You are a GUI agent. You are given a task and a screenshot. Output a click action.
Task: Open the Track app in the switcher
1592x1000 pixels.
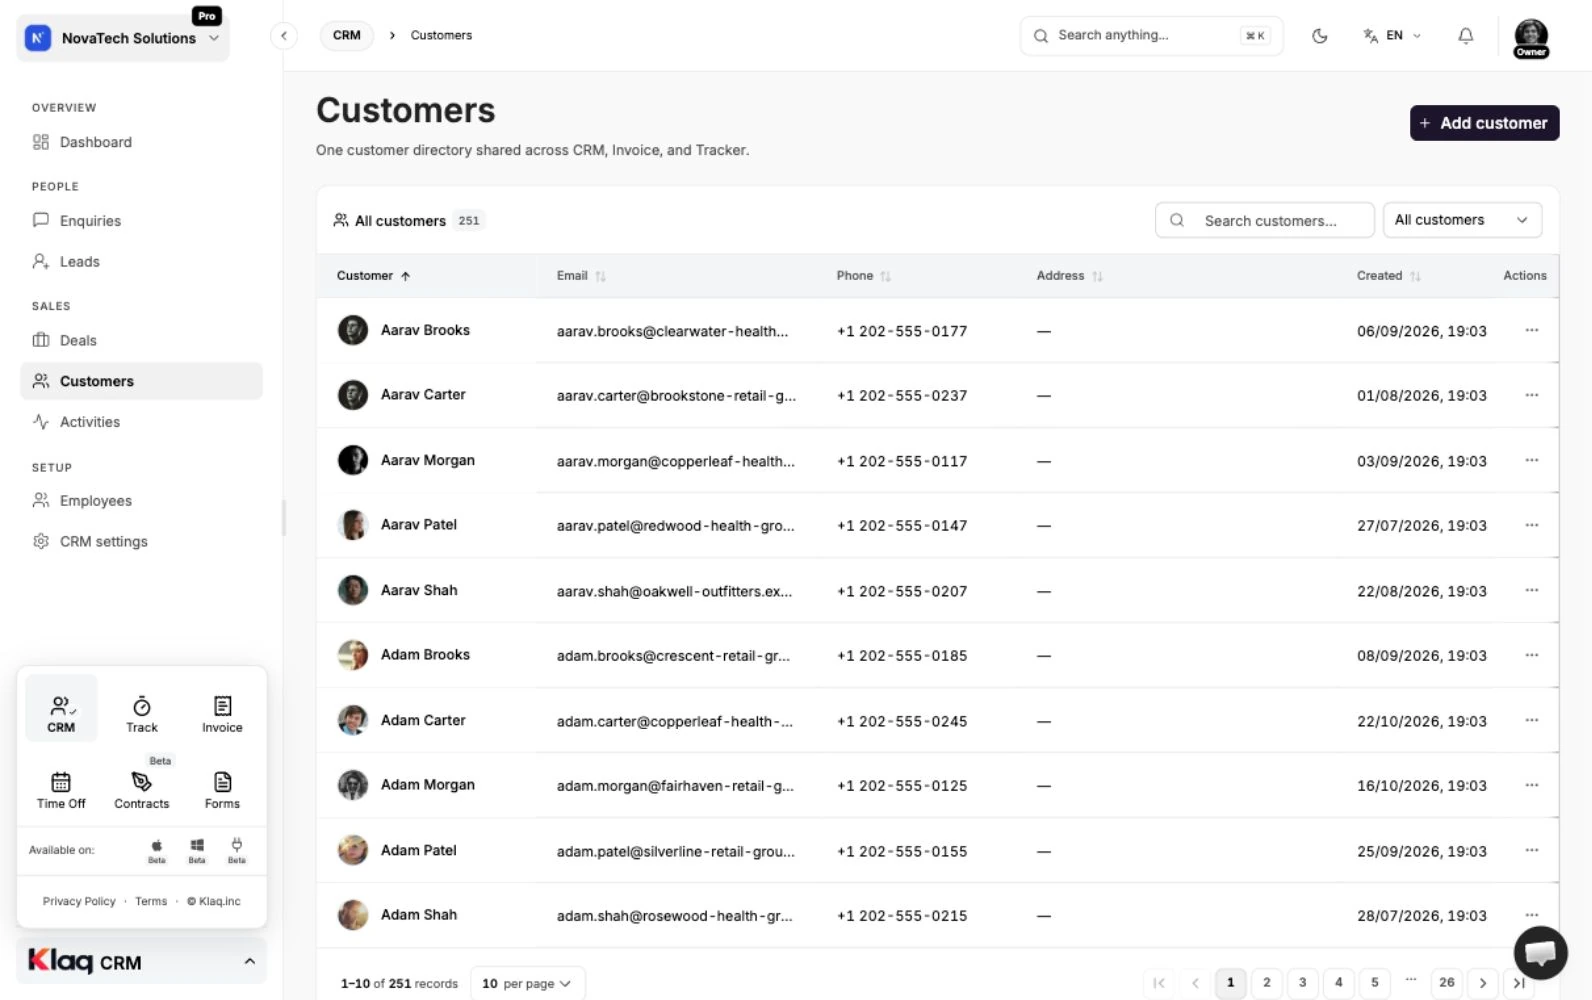pos(141,714)
